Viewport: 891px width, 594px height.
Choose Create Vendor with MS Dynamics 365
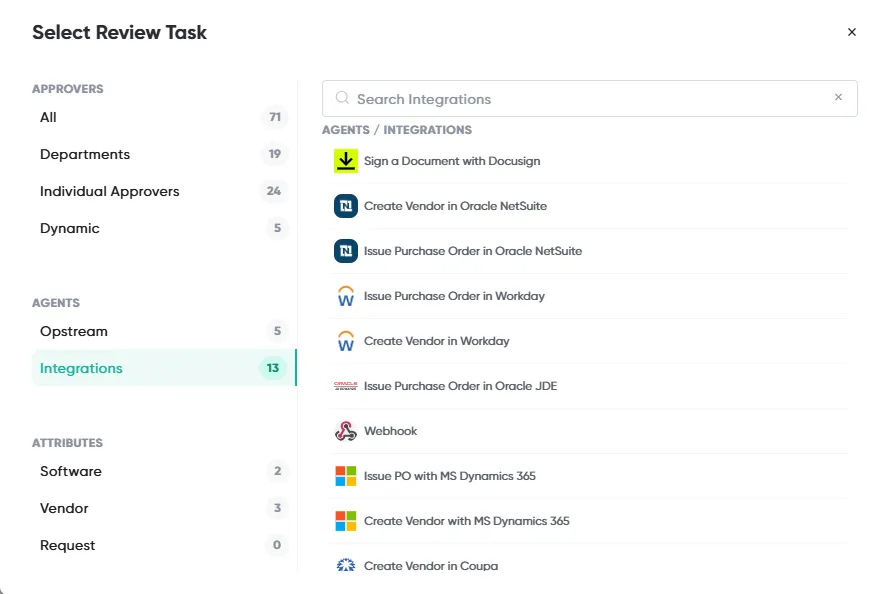(x=589, y=521)
